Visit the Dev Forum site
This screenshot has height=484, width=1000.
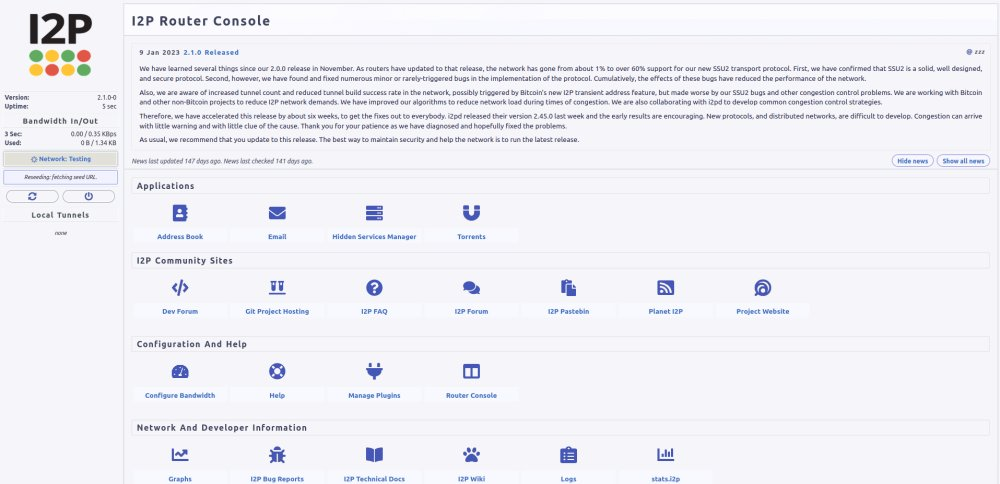pyautogui.click(x=180, y=288)
